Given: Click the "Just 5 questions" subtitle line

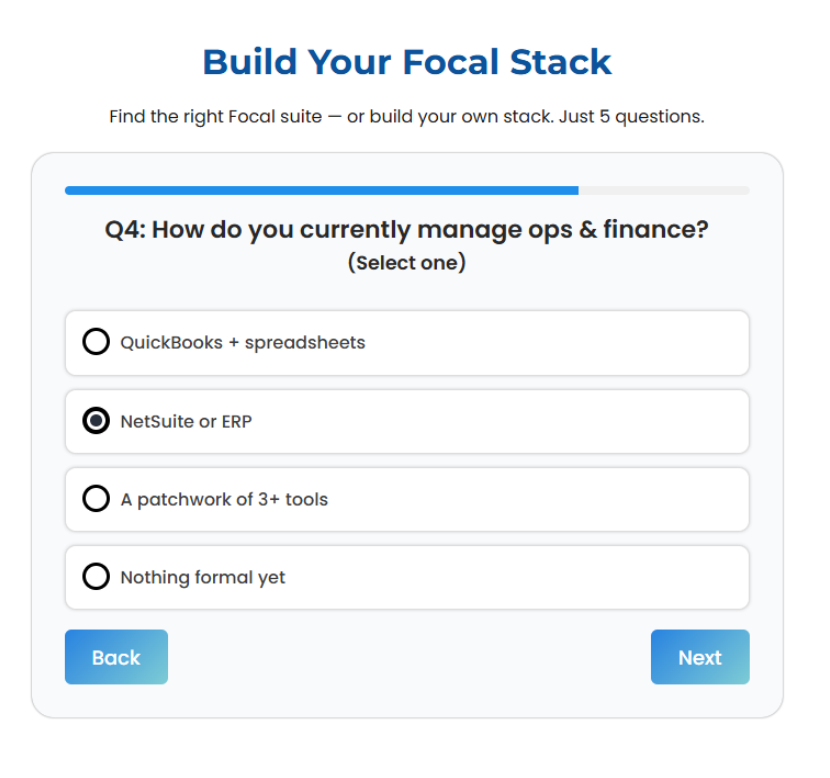Looking at the screenshot, I should click(x=407, y=116).
